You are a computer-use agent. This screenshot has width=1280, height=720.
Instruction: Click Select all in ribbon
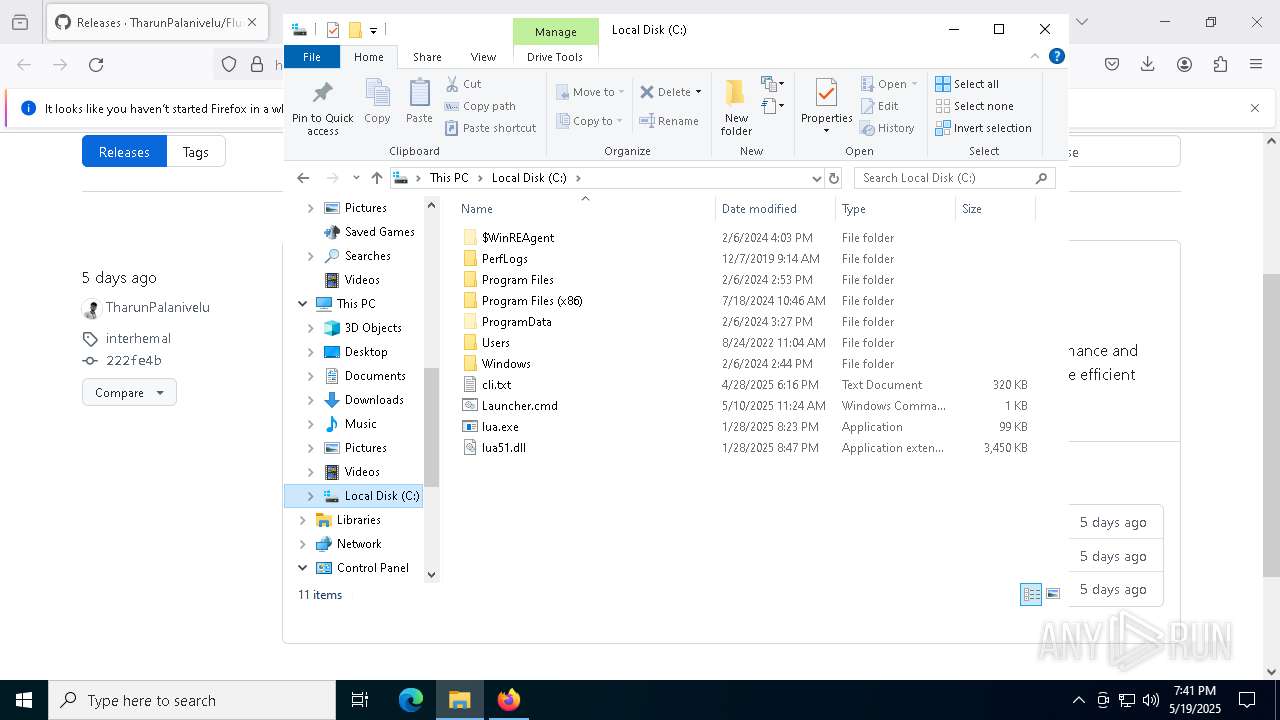[x=967, y=84]
